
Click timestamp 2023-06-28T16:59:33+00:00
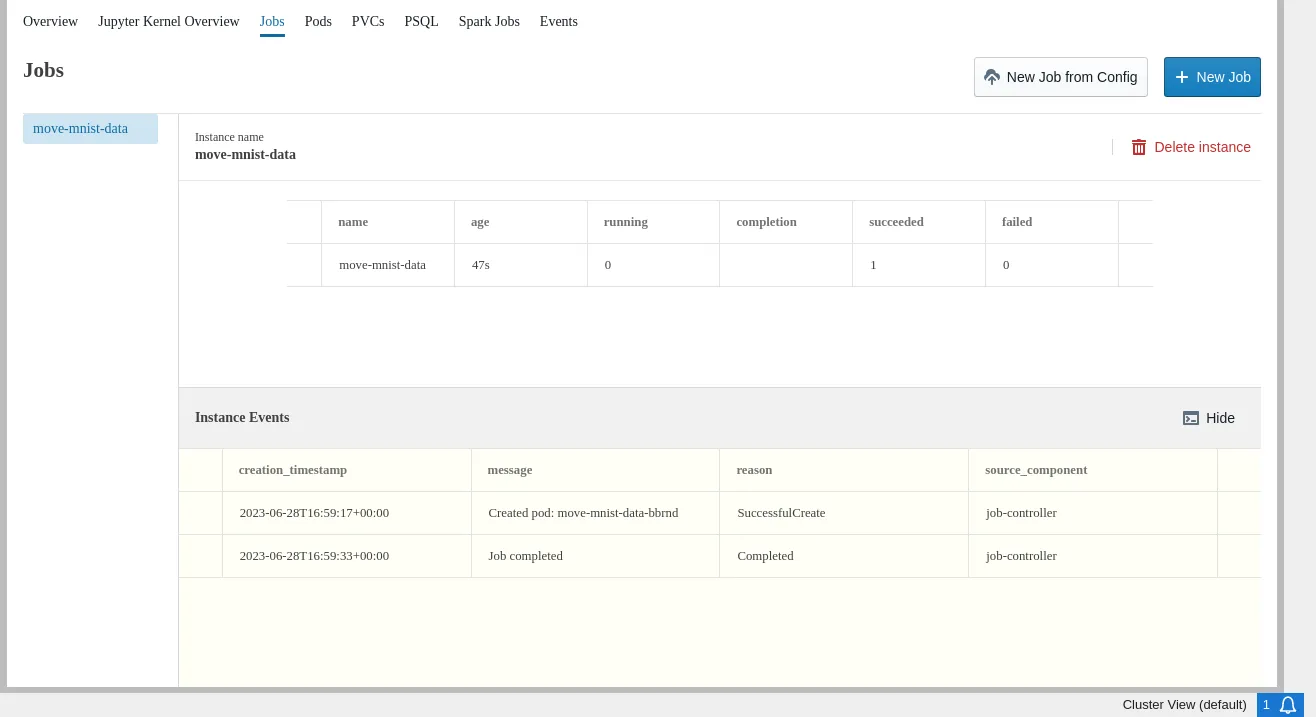(314, 556)
